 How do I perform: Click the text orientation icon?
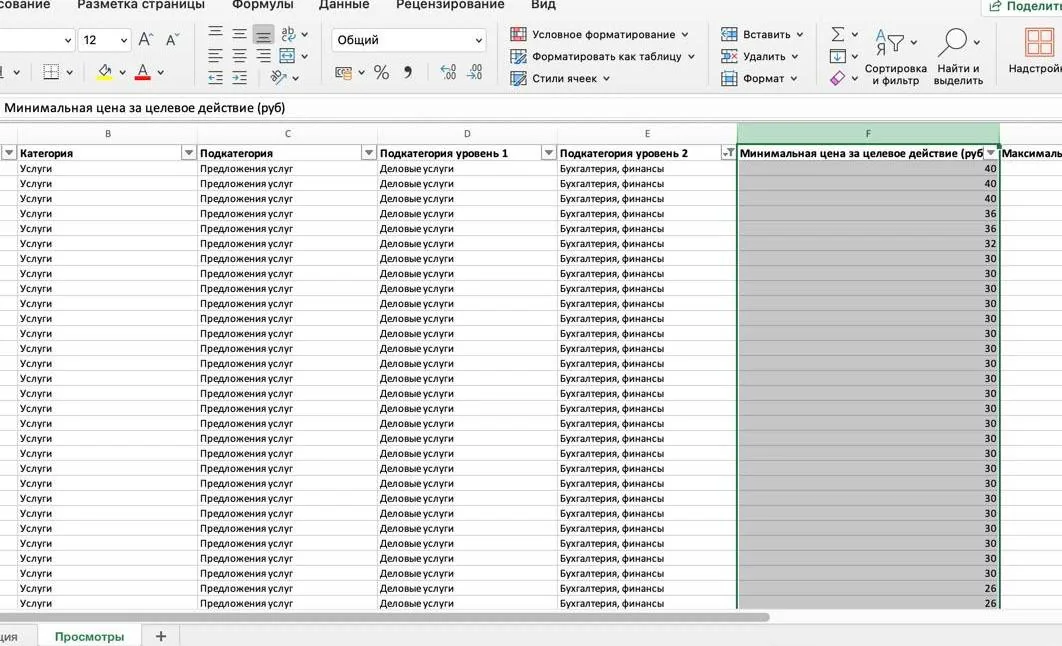tap(278, 77)
